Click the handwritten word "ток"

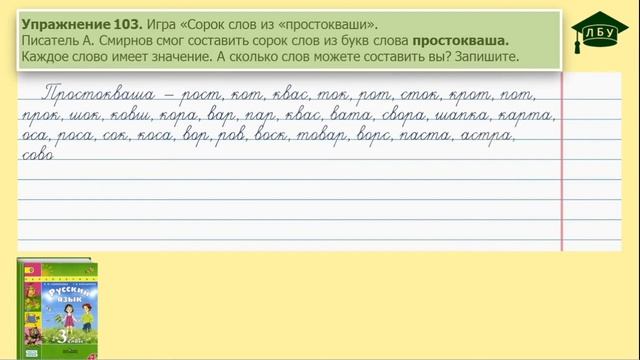(x=334, y=95)
